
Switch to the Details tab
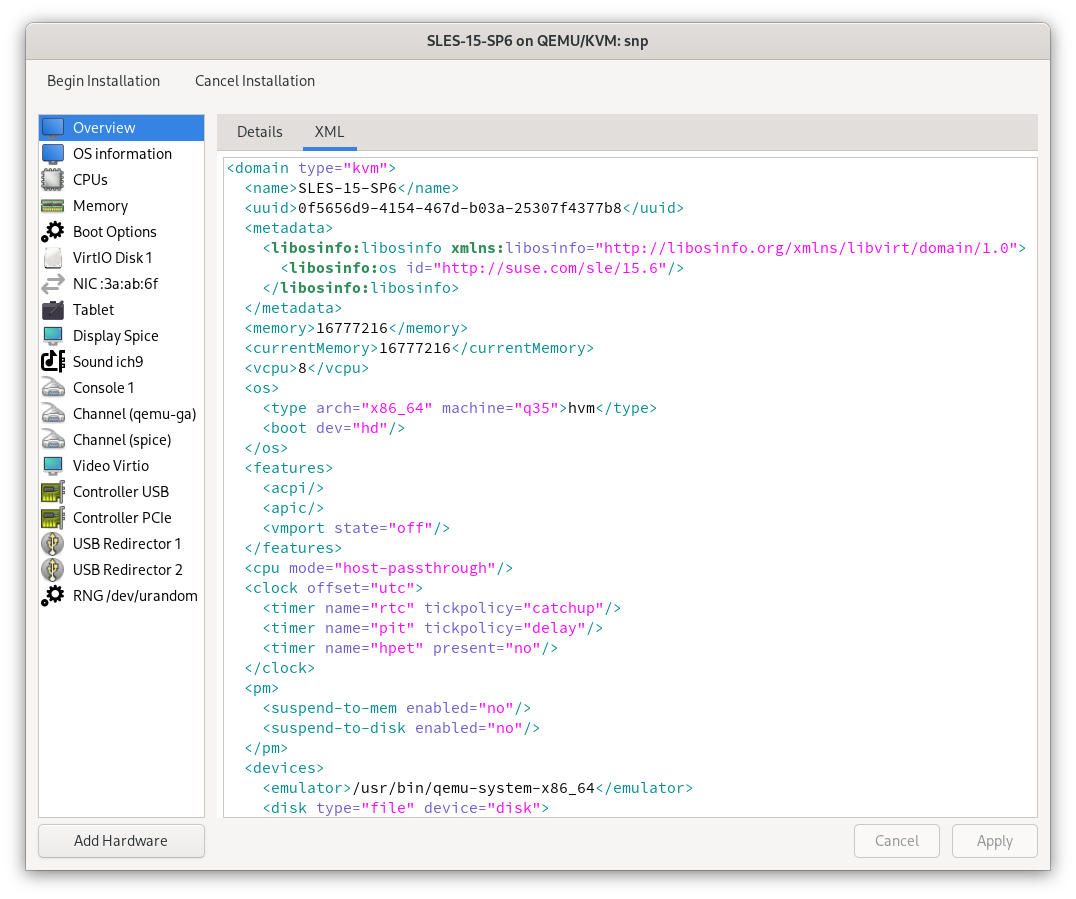[259, 131]
